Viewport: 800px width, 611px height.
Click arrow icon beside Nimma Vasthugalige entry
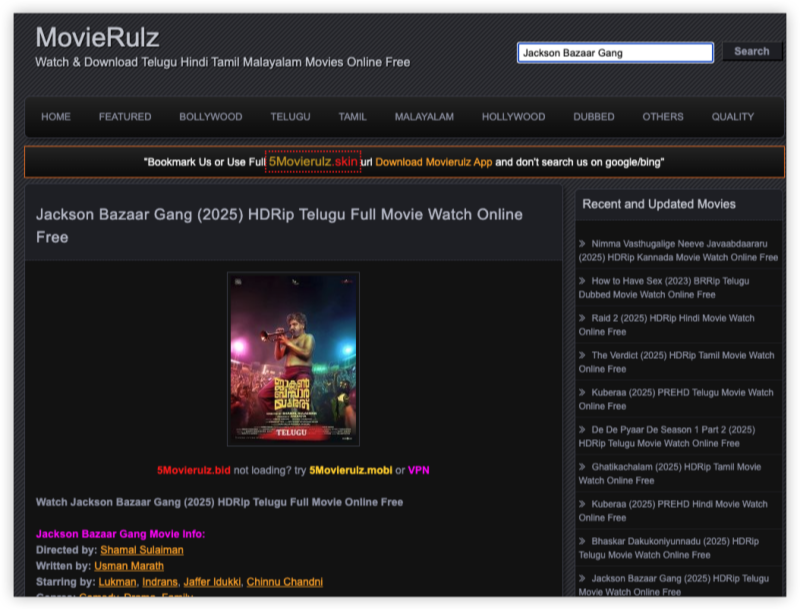[582, 243]
